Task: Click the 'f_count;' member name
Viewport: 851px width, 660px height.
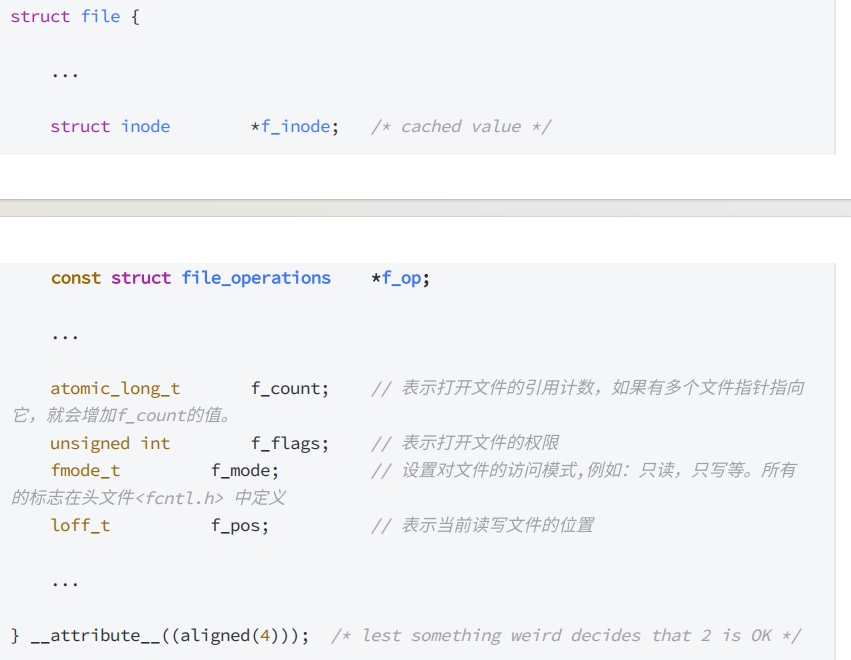Action: click(290, 389)
